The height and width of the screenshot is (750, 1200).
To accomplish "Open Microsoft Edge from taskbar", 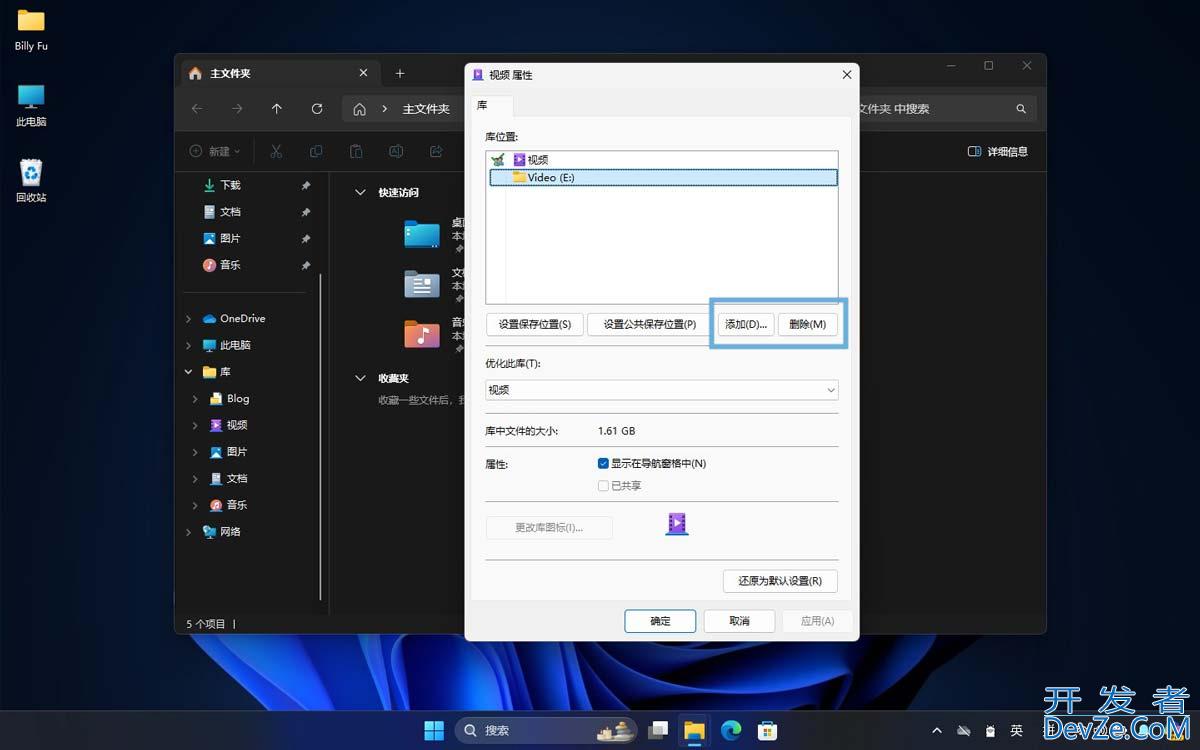I will tap(731, 730).
